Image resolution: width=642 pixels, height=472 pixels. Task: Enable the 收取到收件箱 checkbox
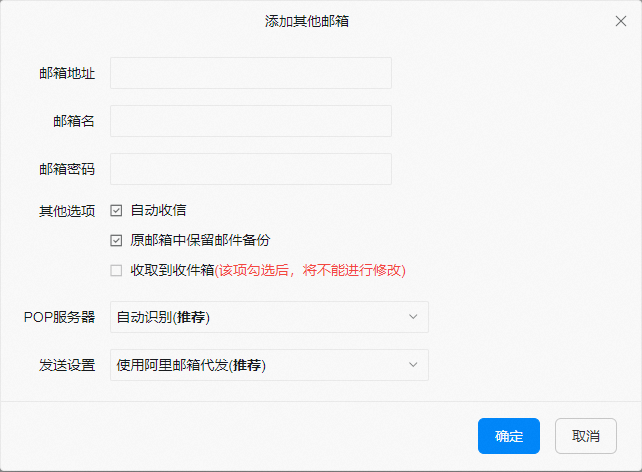tap(116, 270)
